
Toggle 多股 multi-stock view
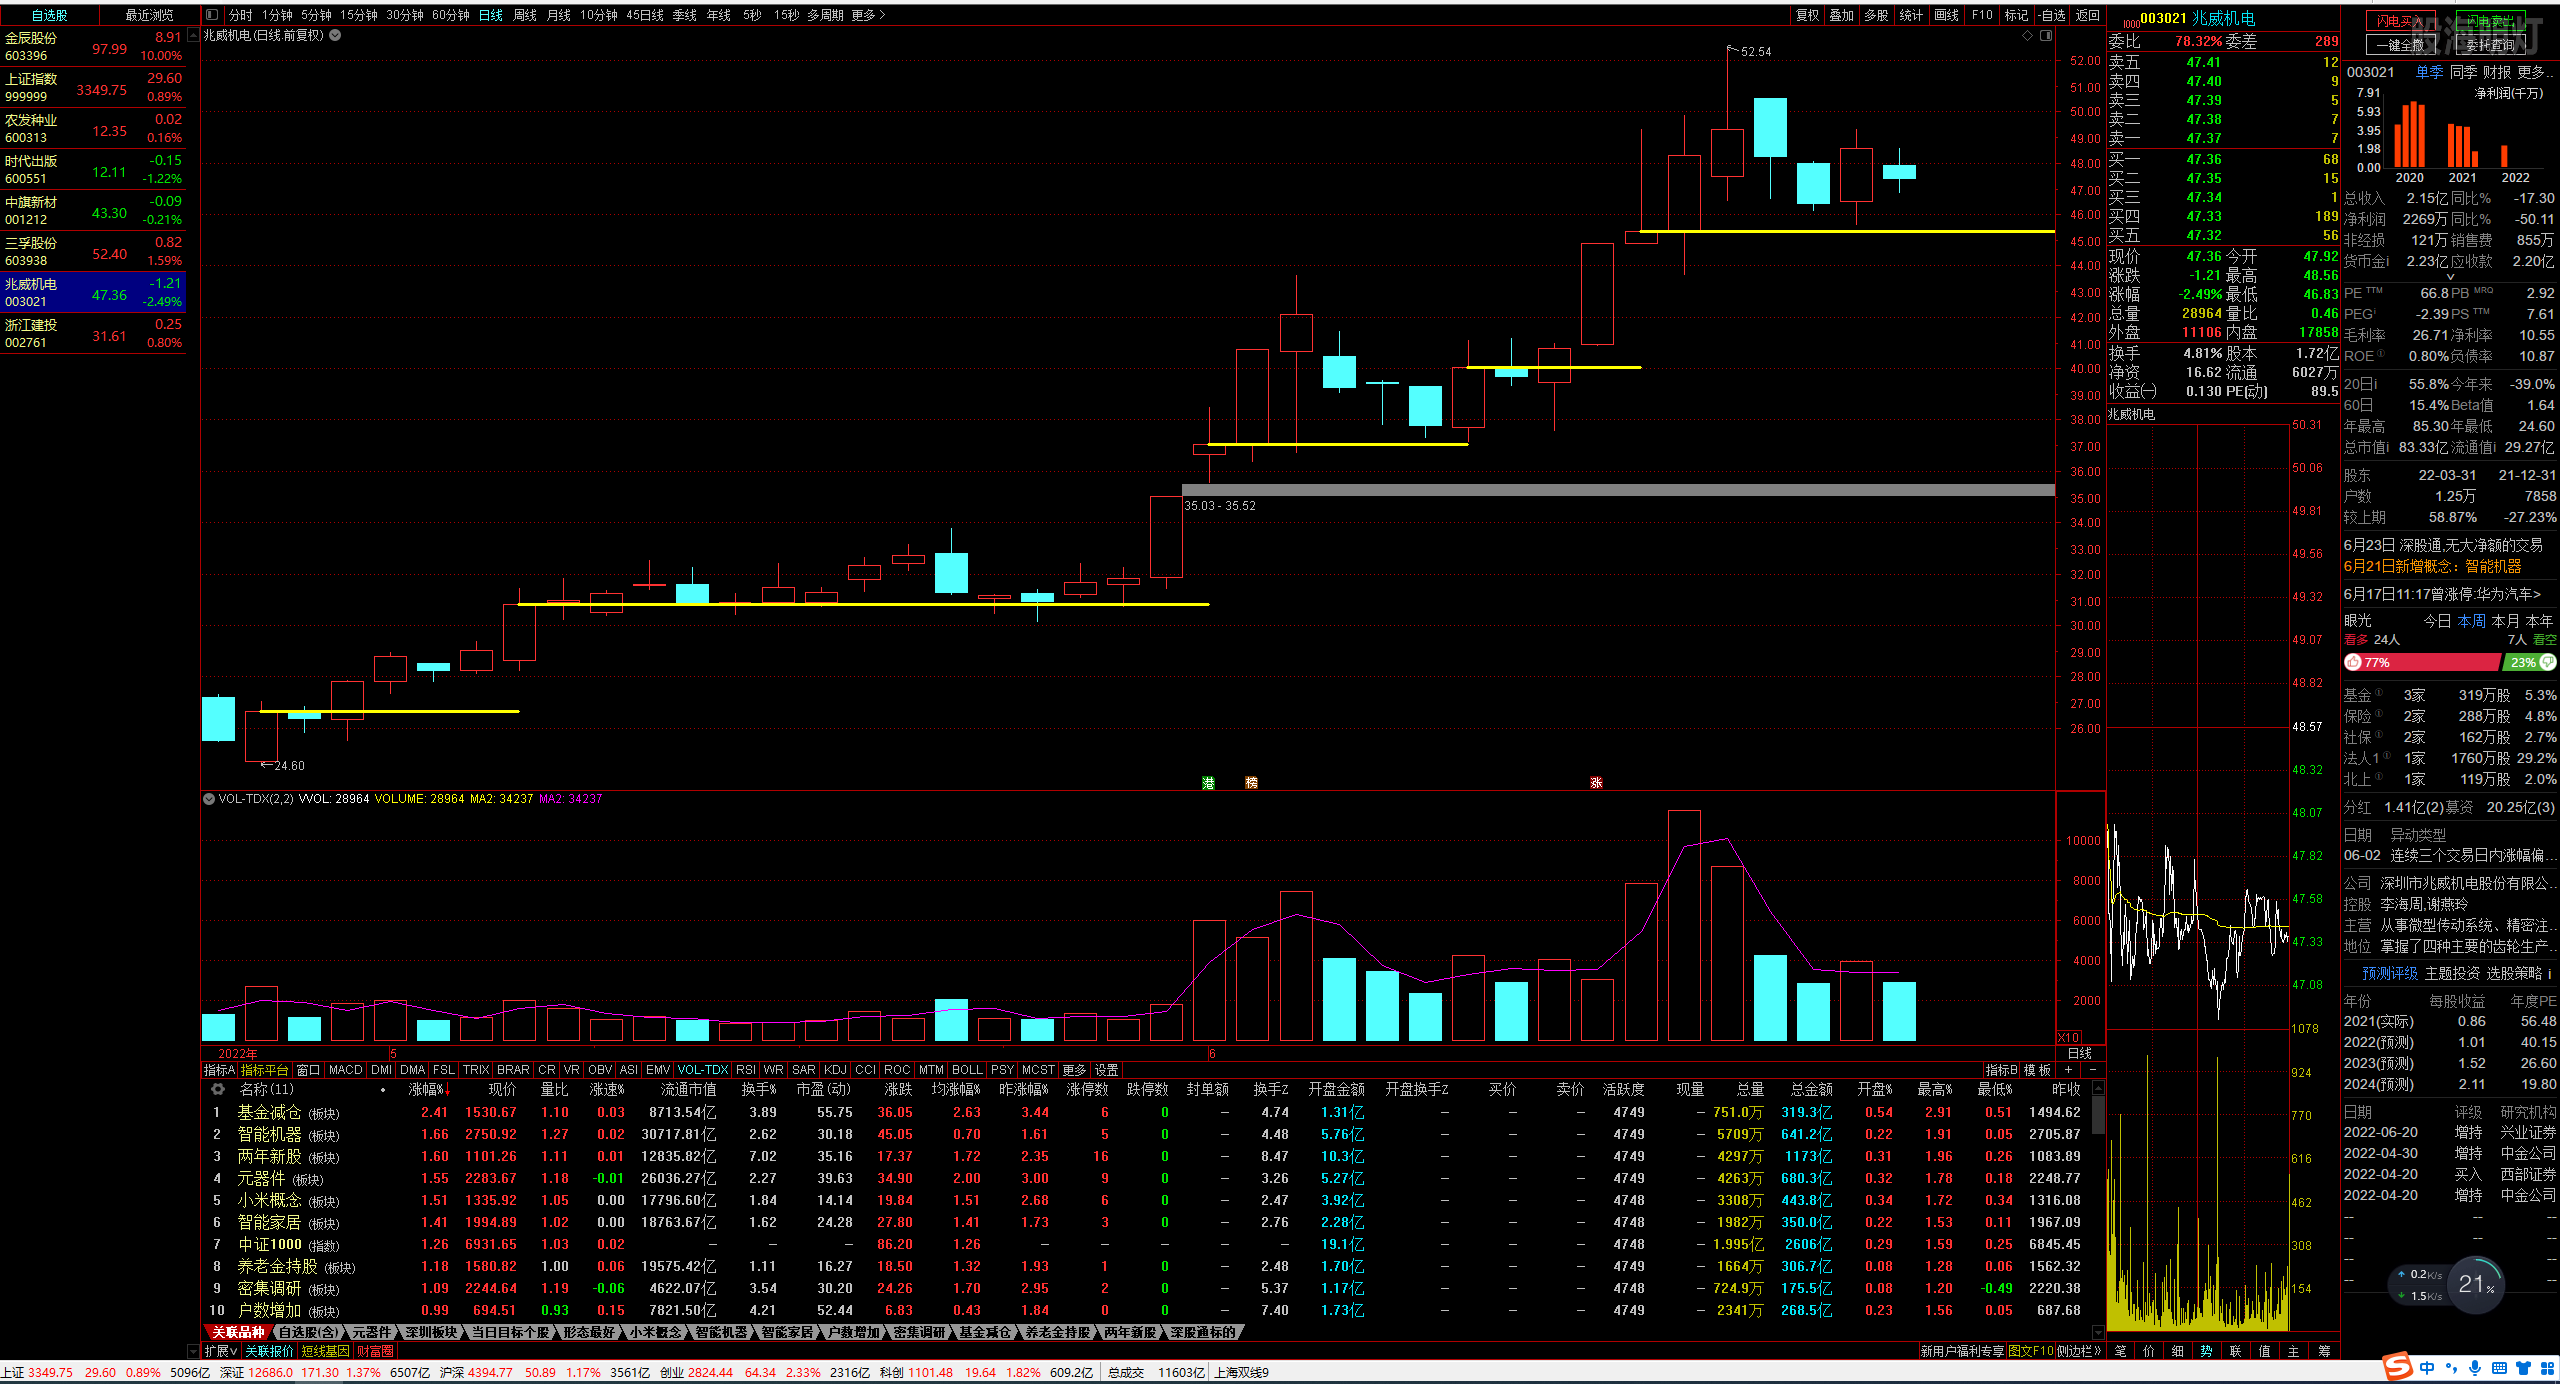[1876, 15]
